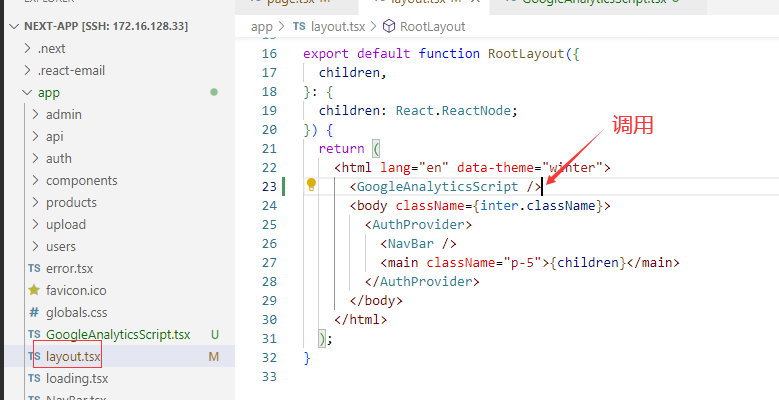The width and height of the screenshot is (779, 400).
Task: Select layout.tsx in the explorer
Action: (73, 357)
